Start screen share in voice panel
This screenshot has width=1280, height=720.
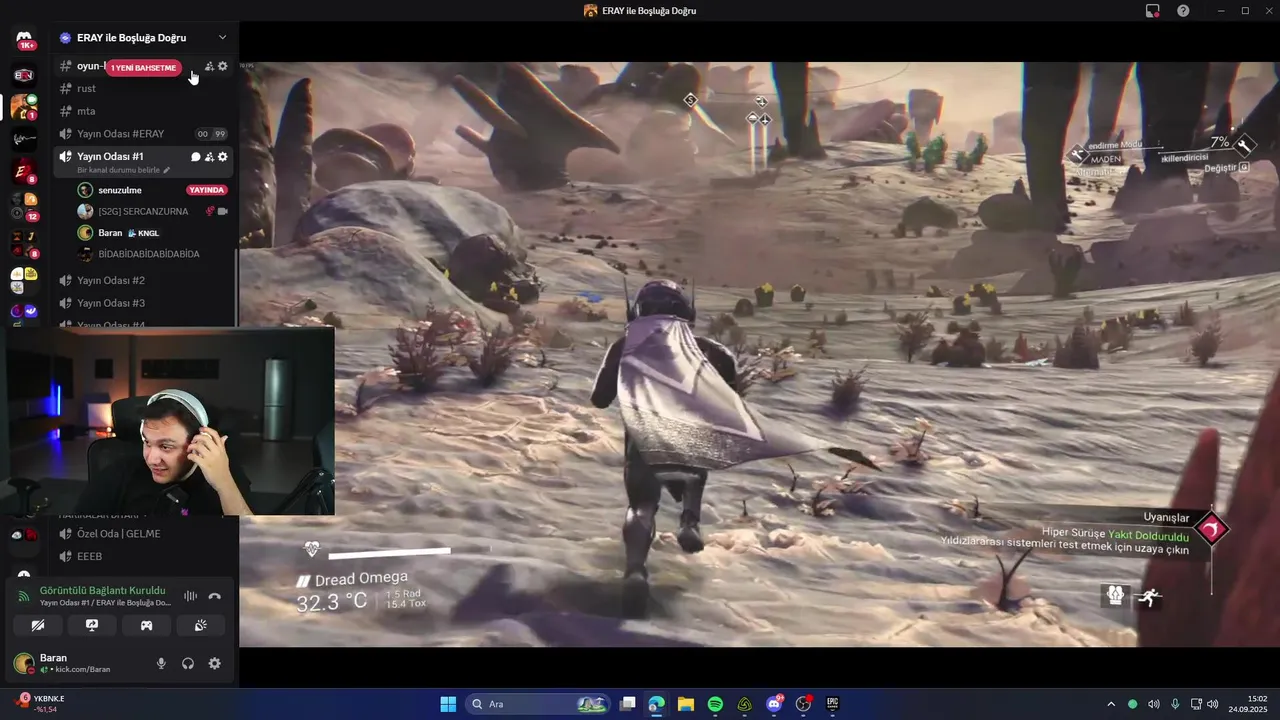click(x=92, y=625)
